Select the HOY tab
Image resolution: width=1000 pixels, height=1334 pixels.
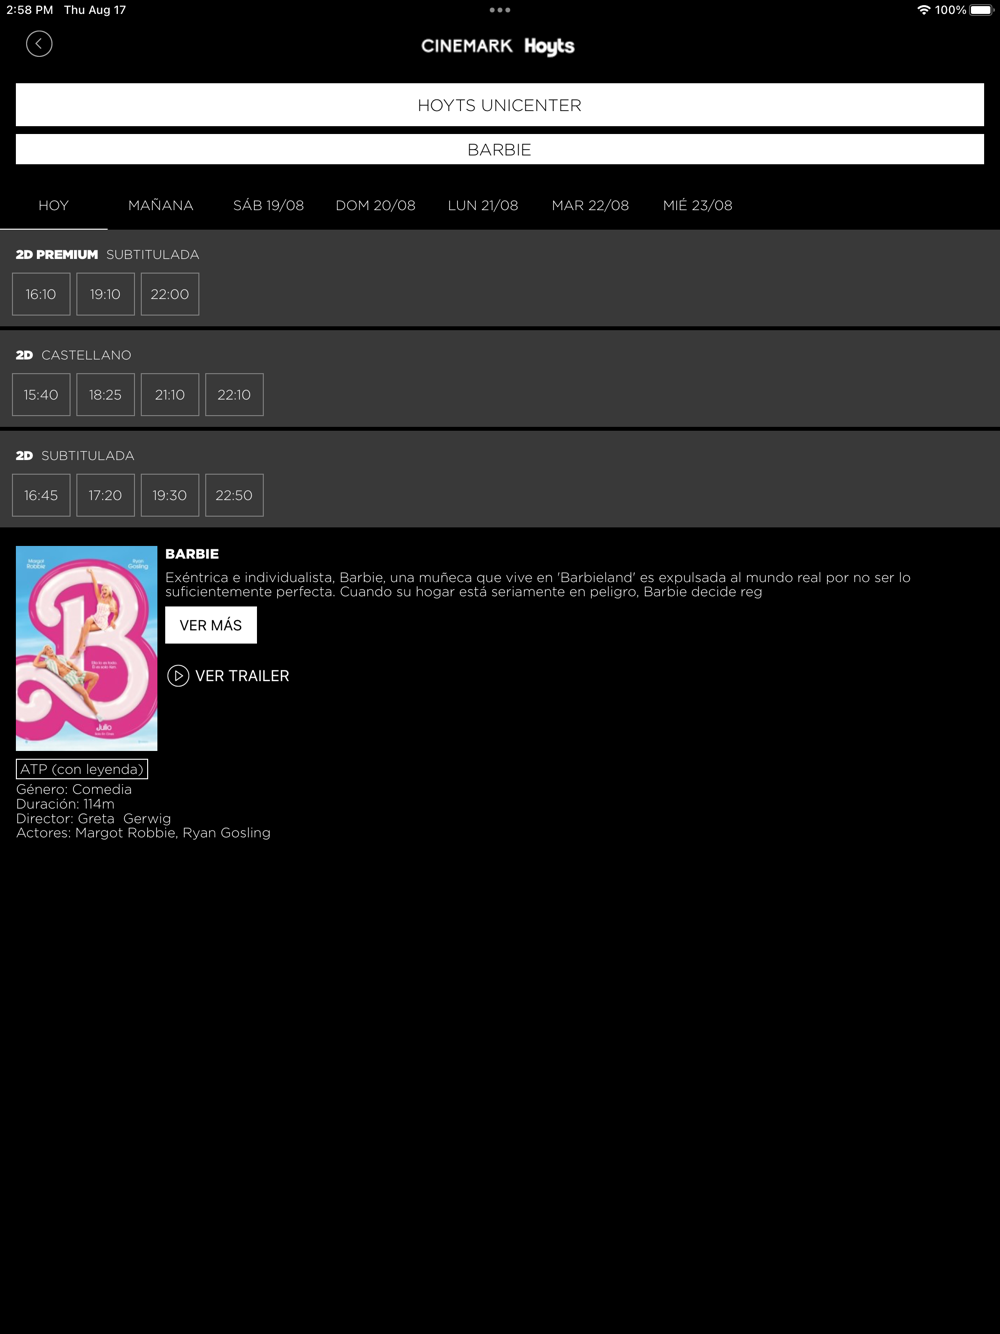pyautogui.click(x=54, y=205)
